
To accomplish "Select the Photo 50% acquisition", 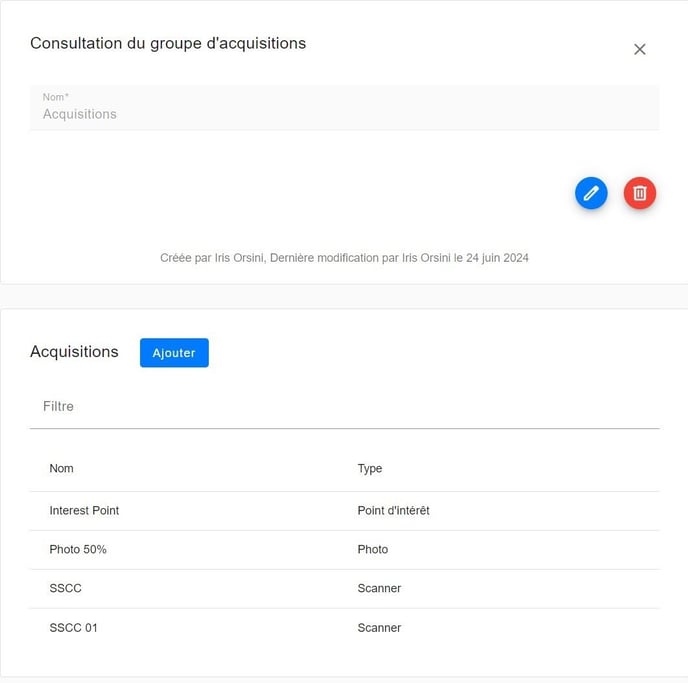I will pyautogui.click(x=78, y=549).
